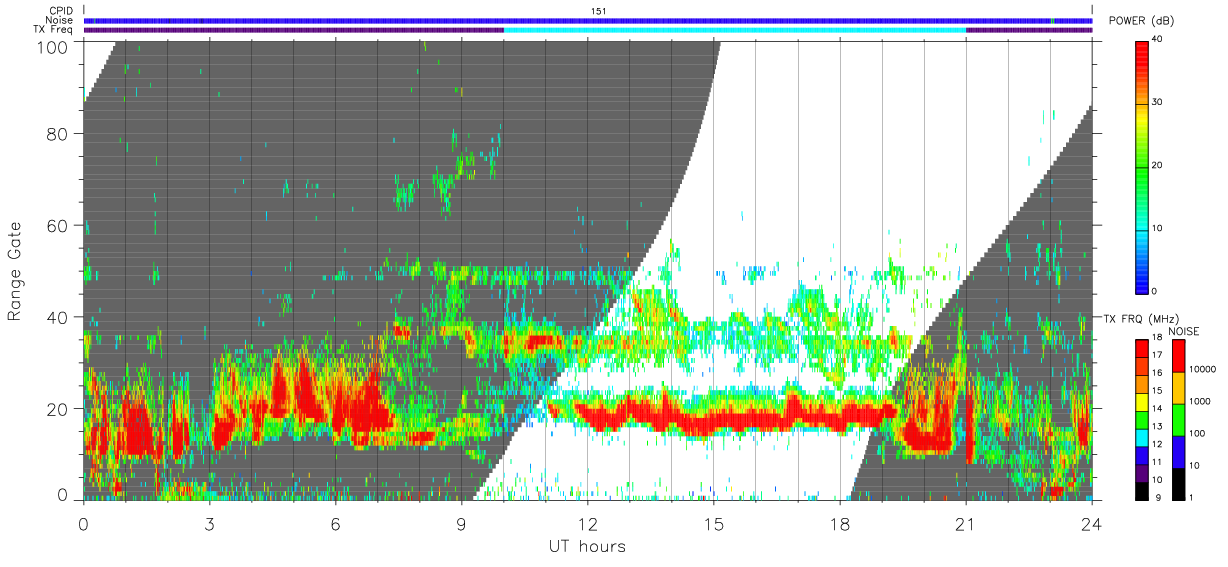Click the purple start segment of the TX Freq bar

click(x=293, y=30)
